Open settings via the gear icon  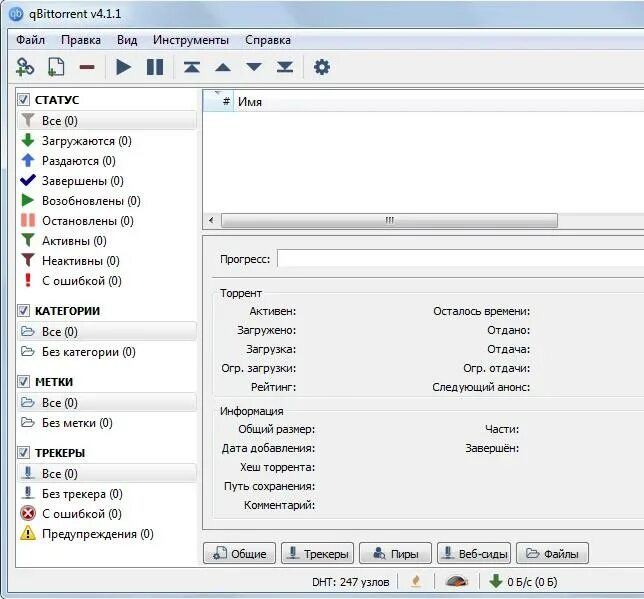coord(322,67)
